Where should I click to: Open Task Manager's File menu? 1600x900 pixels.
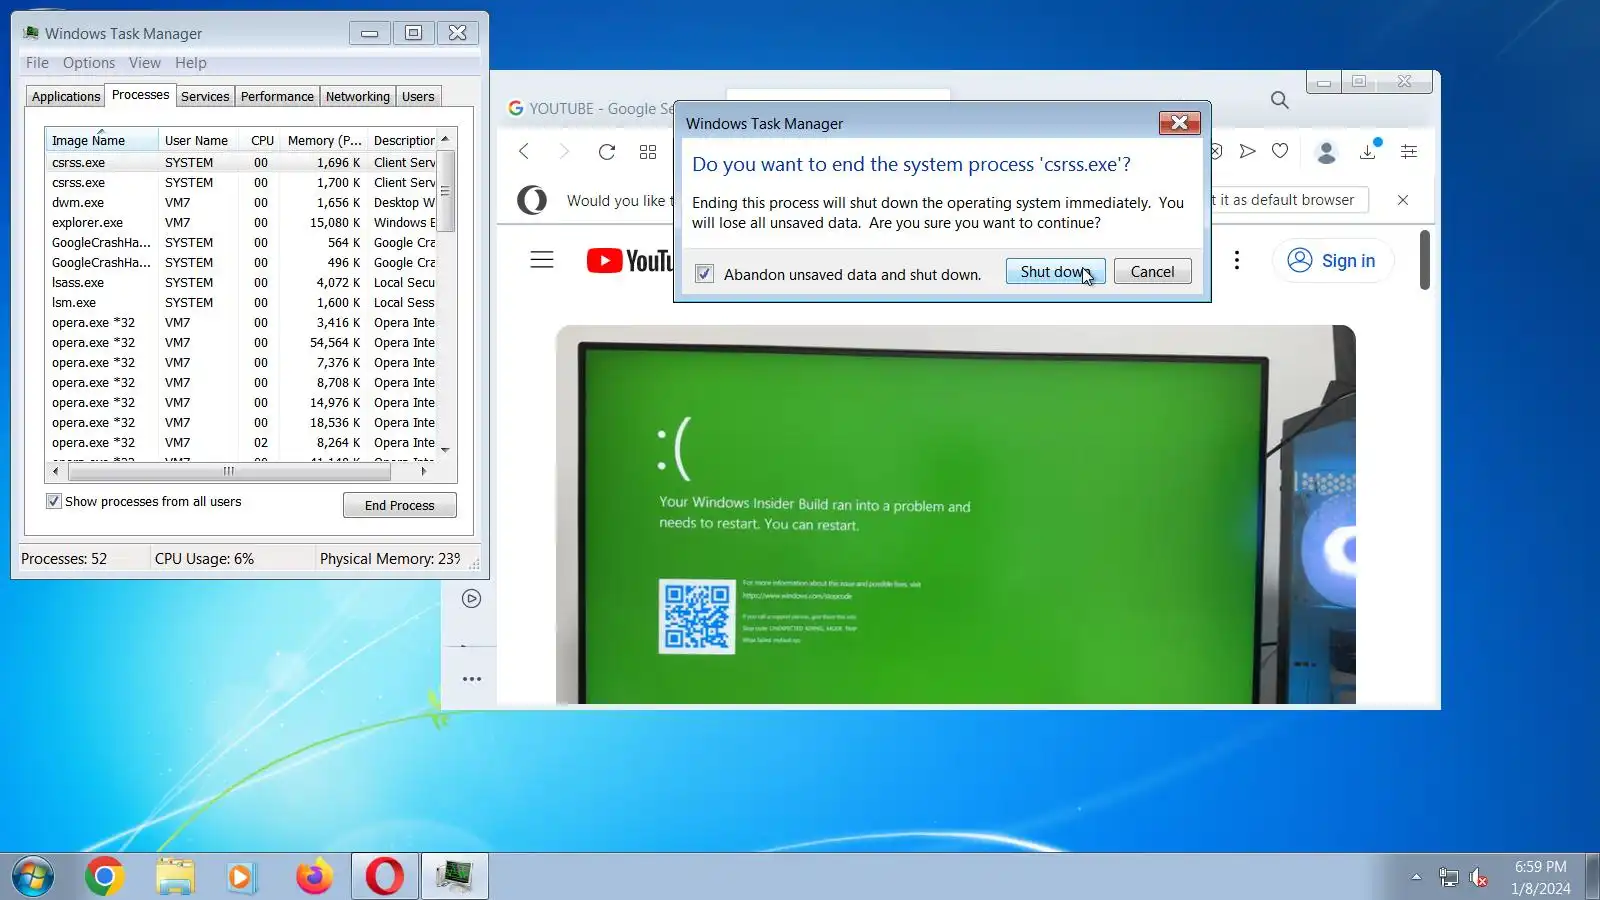[x=37, y=63]
